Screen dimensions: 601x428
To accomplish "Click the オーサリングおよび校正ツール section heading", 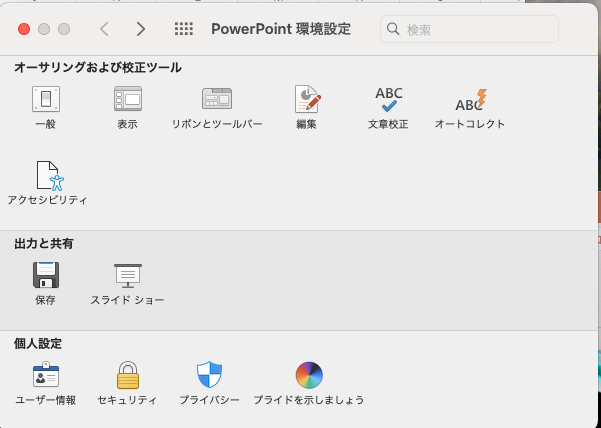I will point(98,68).
